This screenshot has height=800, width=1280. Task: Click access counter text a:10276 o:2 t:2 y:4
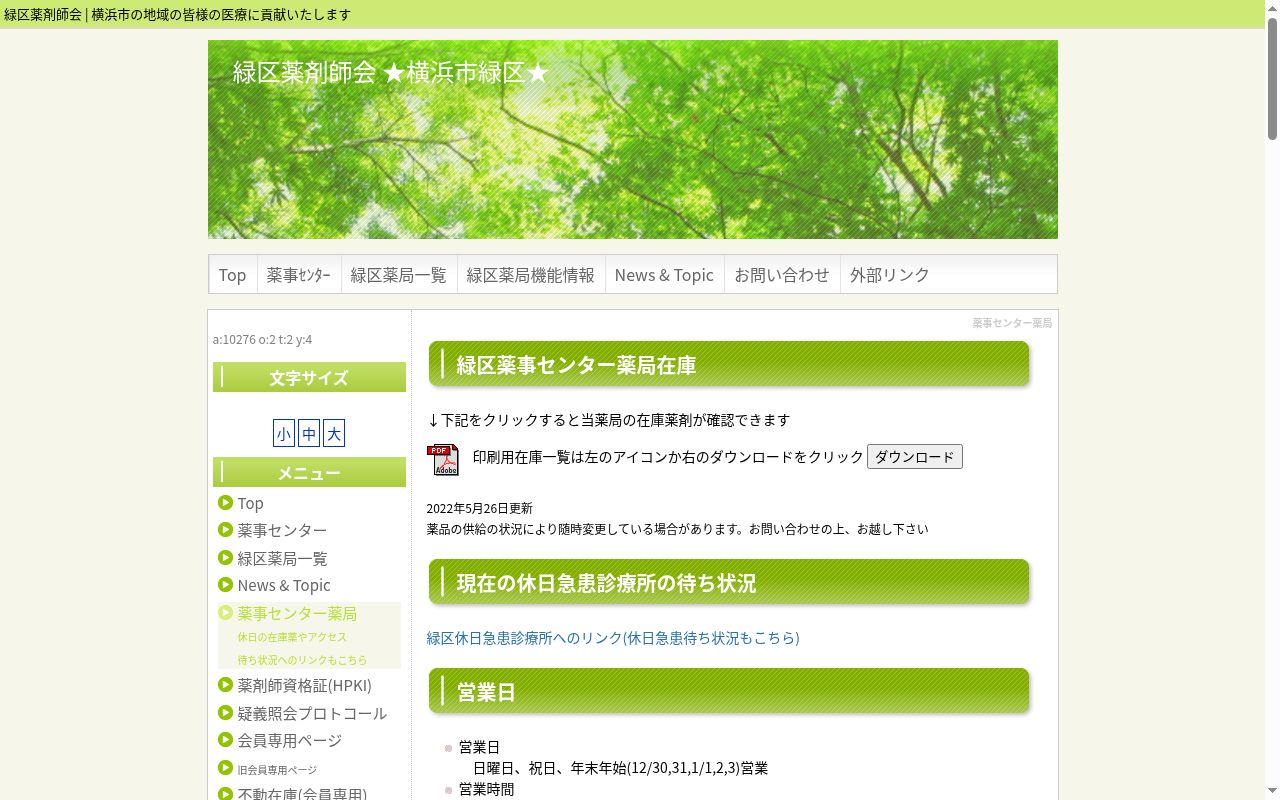(x=262, y=339)
